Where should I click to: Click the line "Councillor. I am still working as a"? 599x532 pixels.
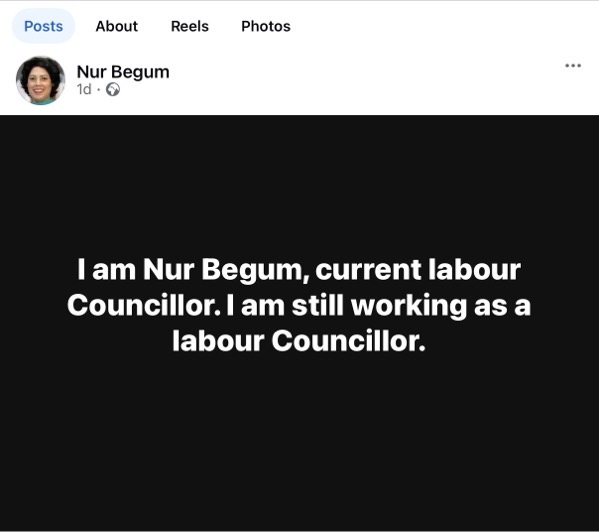point(299,306)
